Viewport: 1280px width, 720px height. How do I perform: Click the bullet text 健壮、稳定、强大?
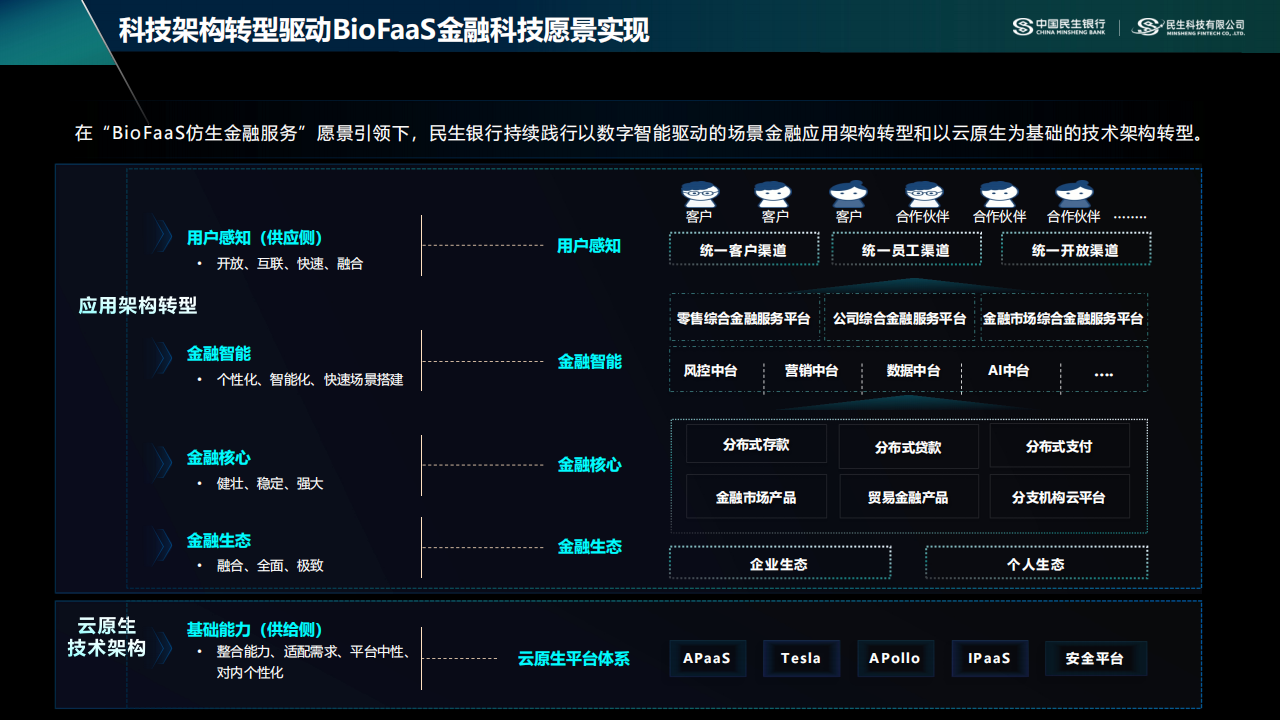coord(270,483)
